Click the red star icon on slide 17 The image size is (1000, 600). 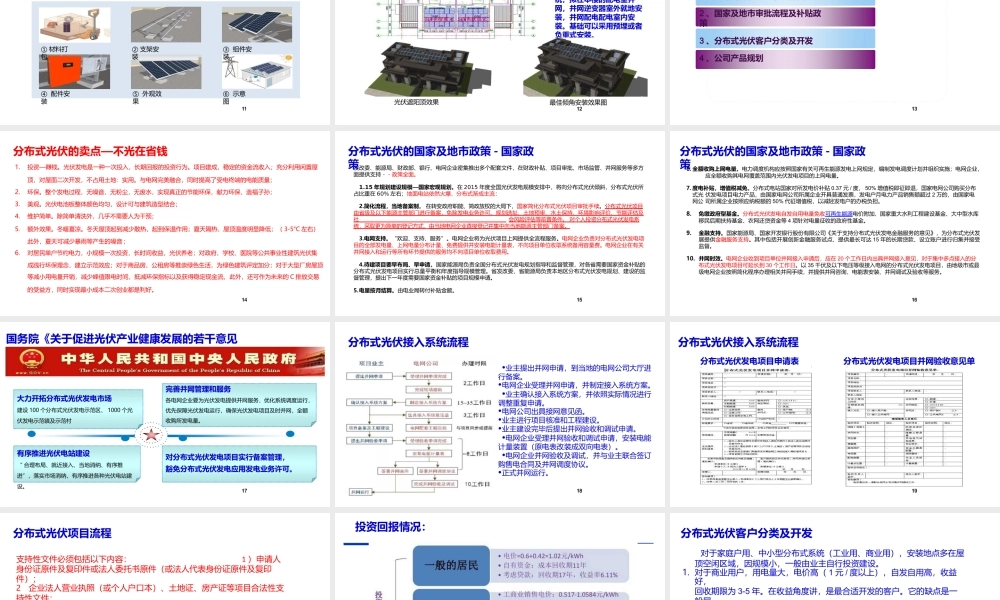click(151, 435)
